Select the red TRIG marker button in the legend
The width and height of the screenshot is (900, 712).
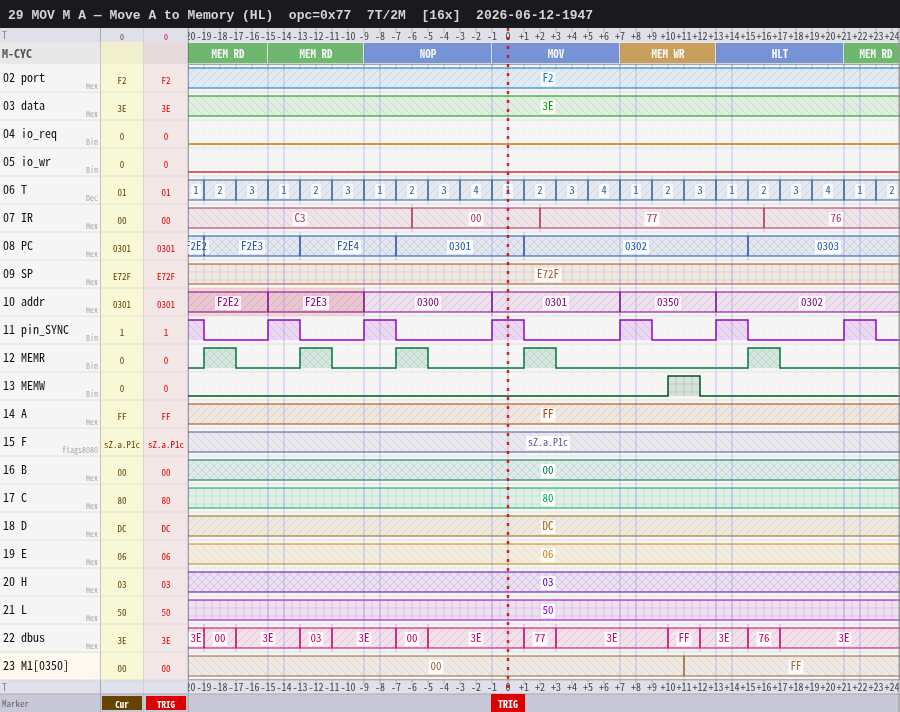(166, 704)
